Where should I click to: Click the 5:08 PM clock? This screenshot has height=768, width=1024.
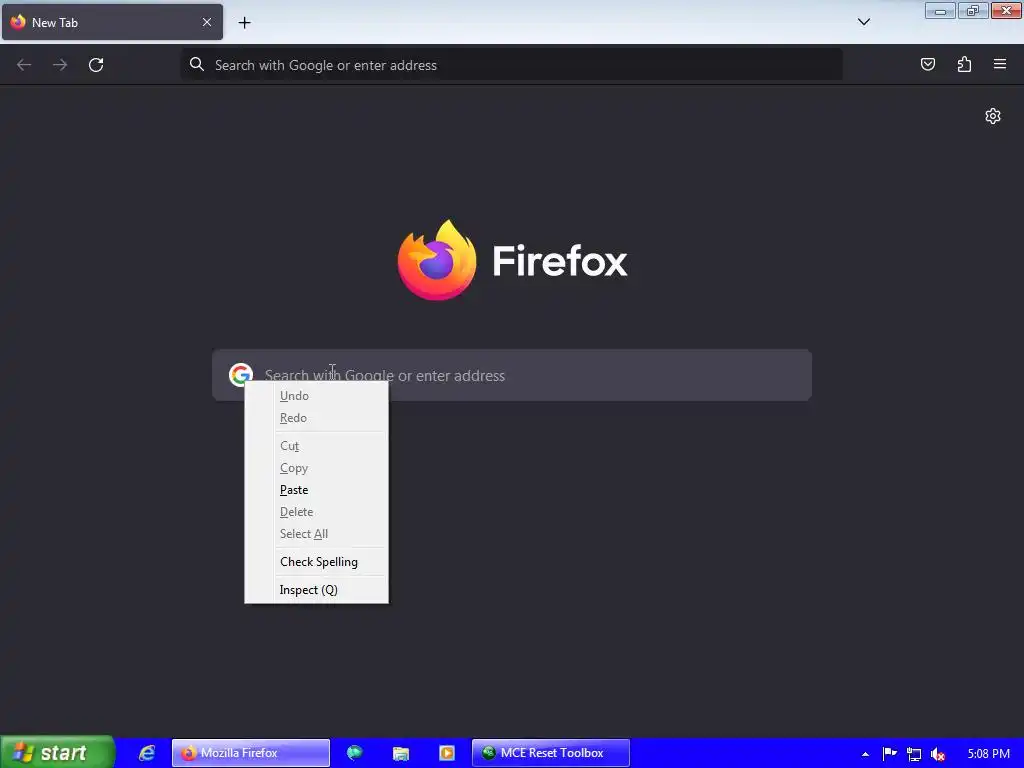988,754
